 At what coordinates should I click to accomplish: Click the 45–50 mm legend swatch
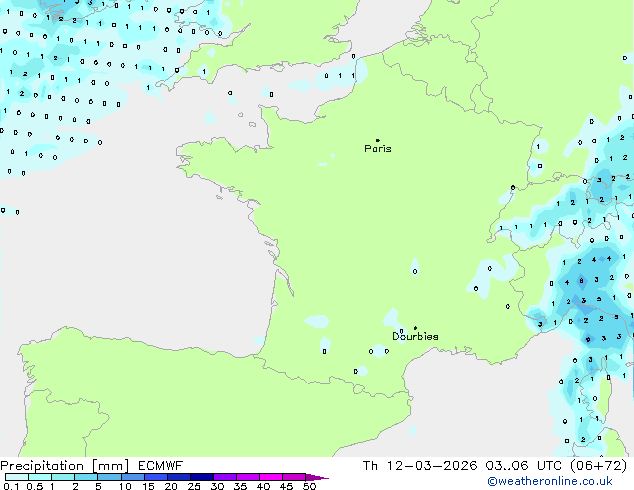click(294, 477)
